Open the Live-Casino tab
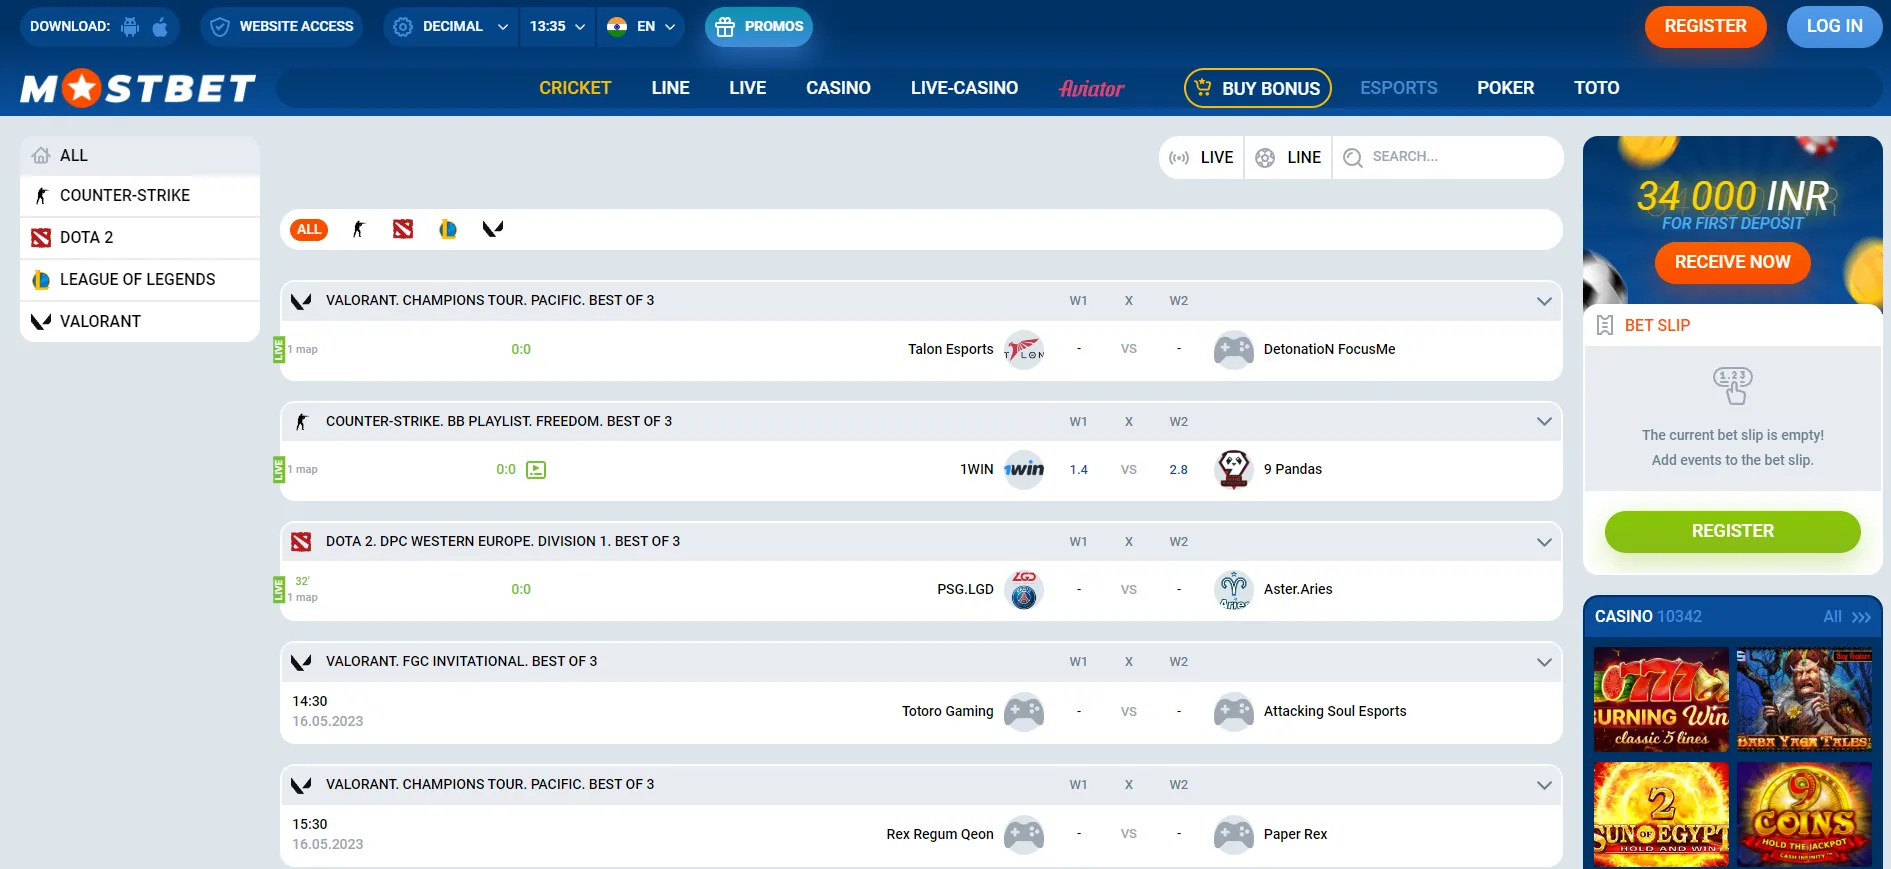 964,88
